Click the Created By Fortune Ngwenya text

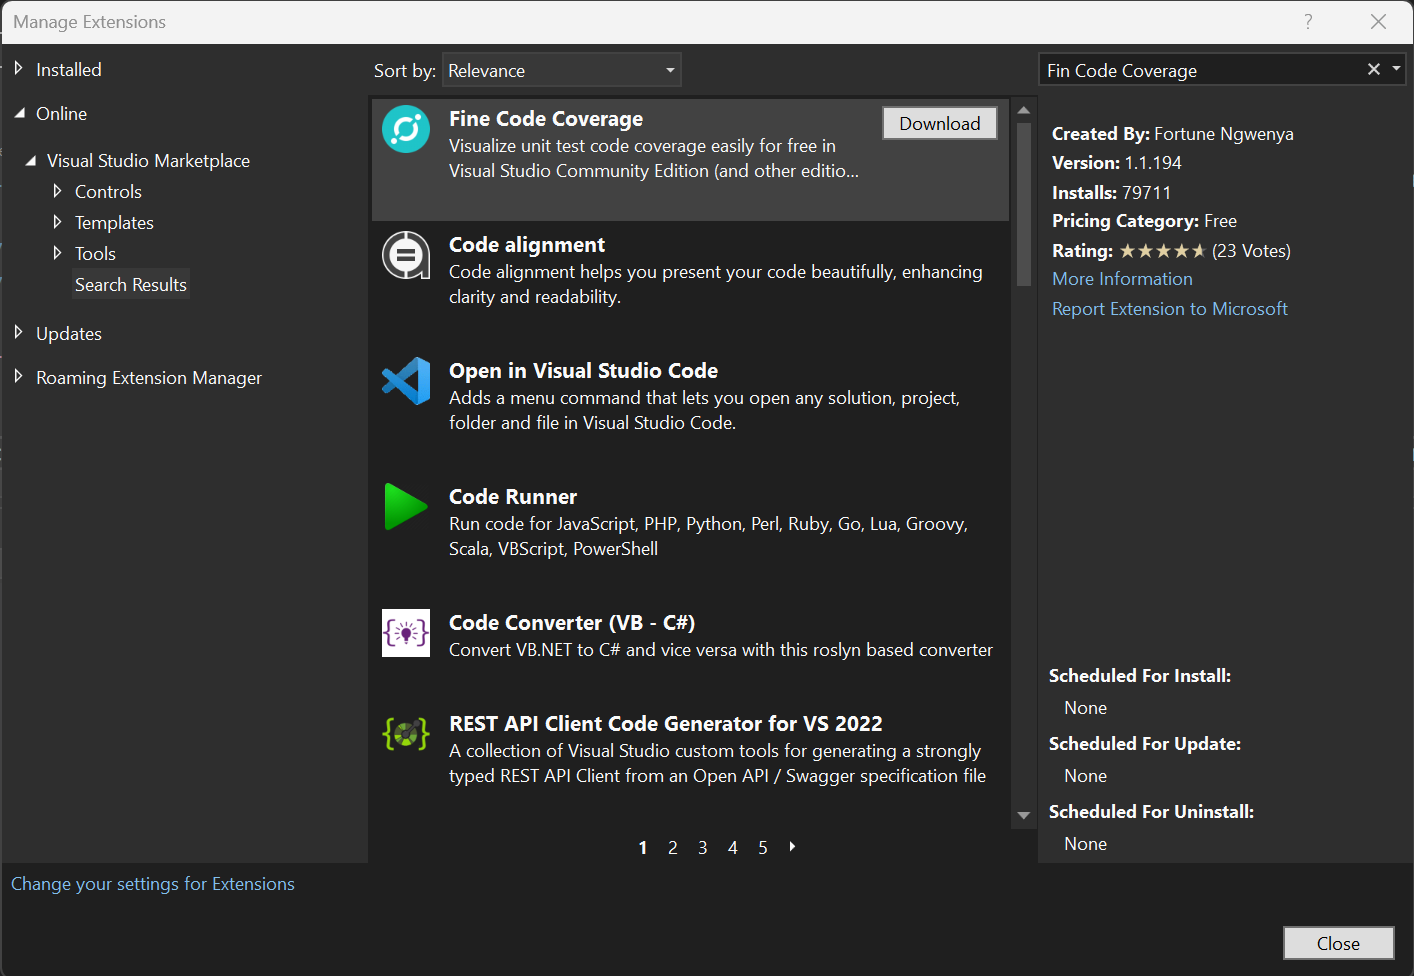tap(1173, 134)
